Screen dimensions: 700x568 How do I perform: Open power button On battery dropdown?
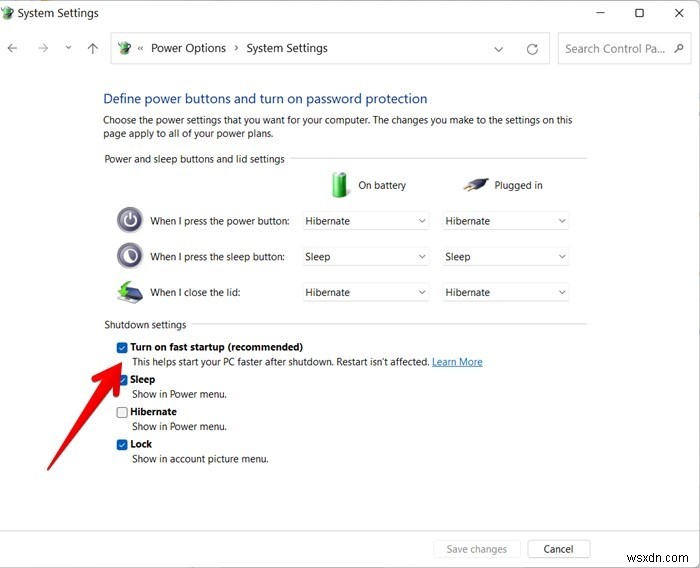point(366,221)
